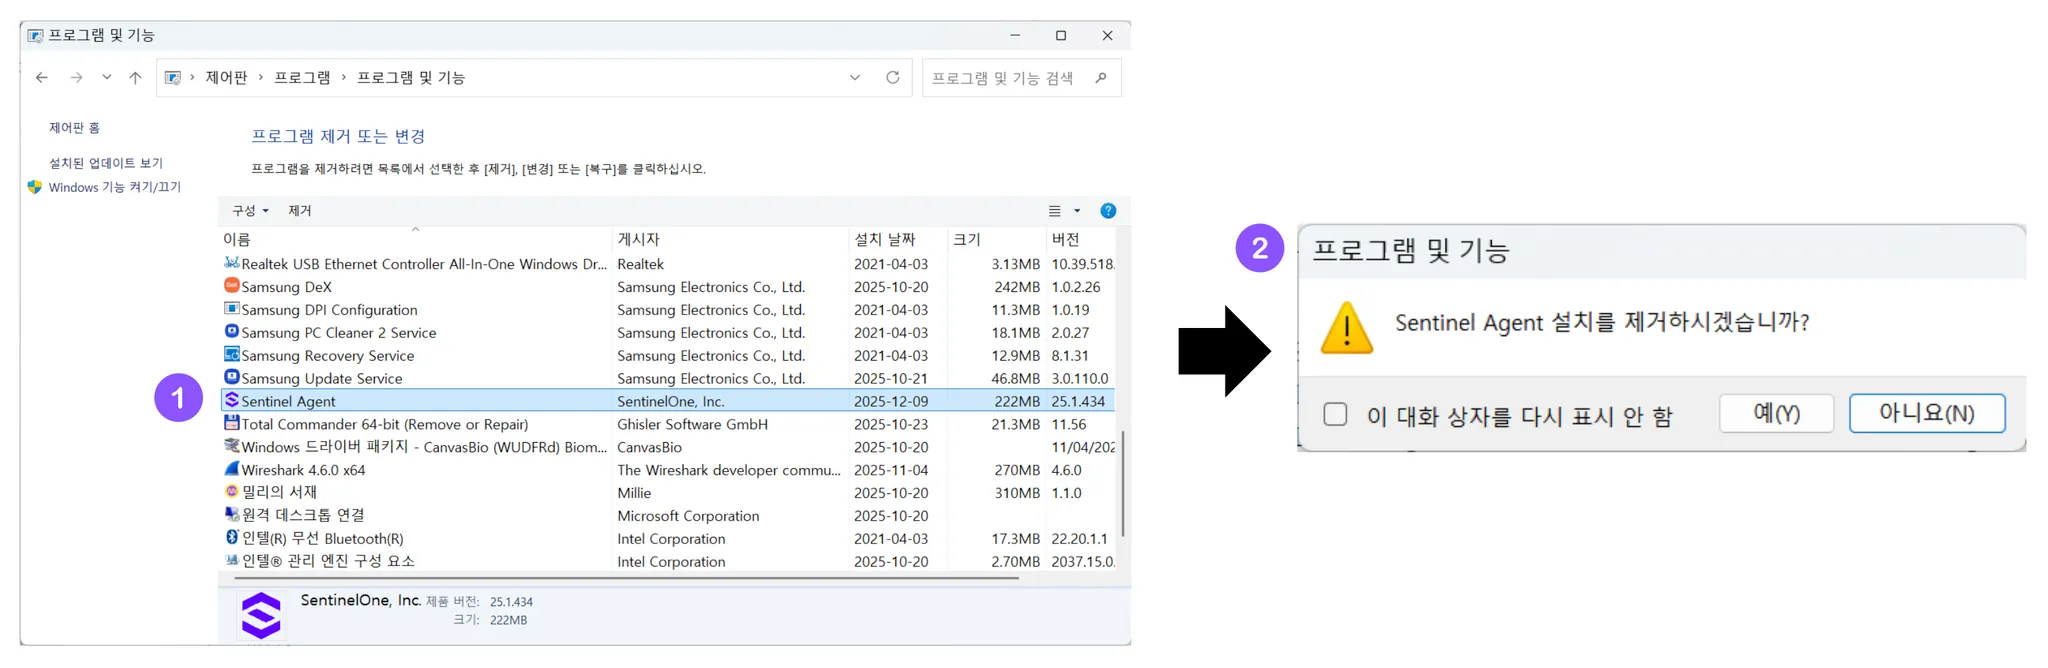
Task: Expand the chevron after 프로그램 in breadcrumb
Action: [x=344, y=77]
